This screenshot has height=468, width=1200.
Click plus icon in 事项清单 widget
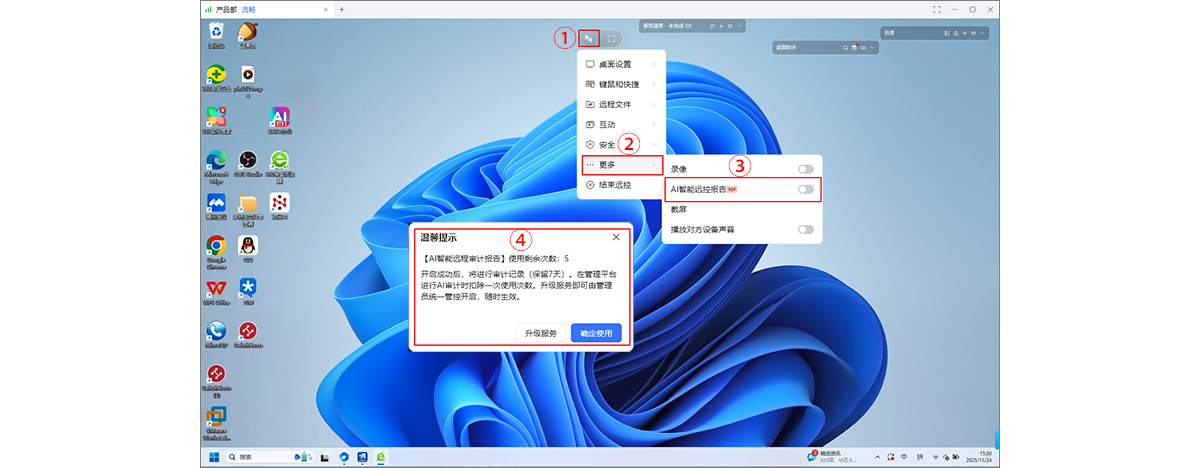coord(720,26)
